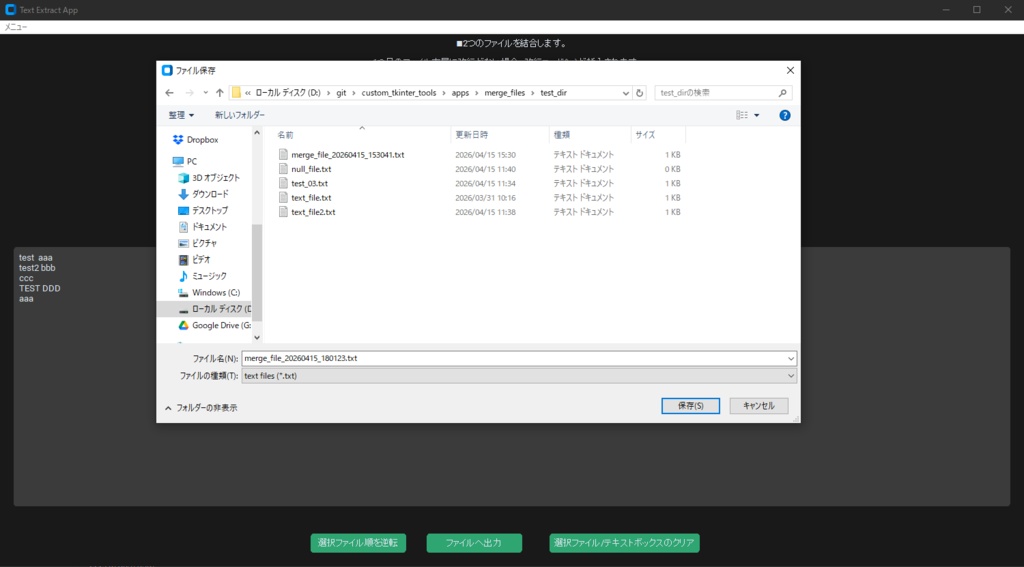
Task: Click 選択ファイル/テキストボックスのクリア button
Action: [x=624, y=543]
